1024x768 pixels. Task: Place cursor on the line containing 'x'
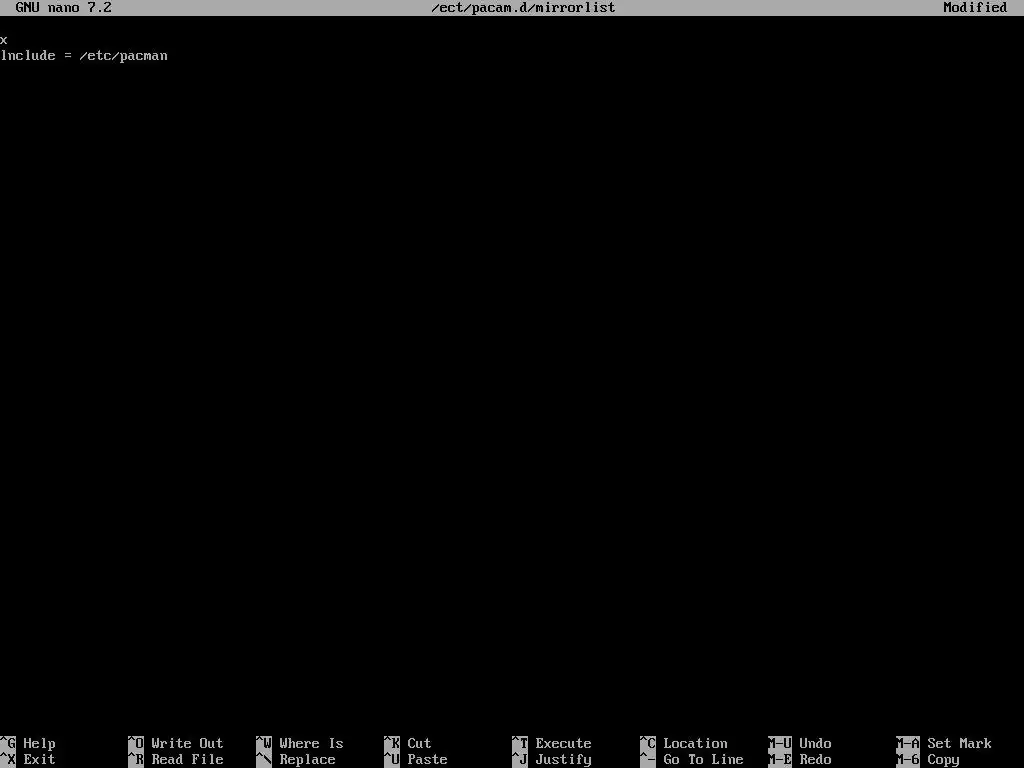(4, 40)
